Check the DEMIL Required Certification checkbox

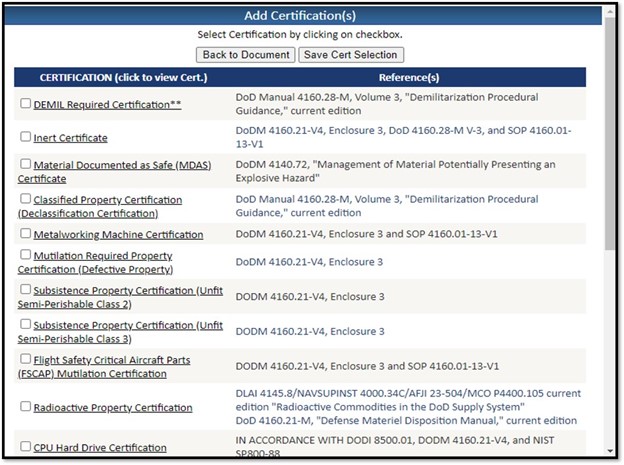click(x=26, y=103)
